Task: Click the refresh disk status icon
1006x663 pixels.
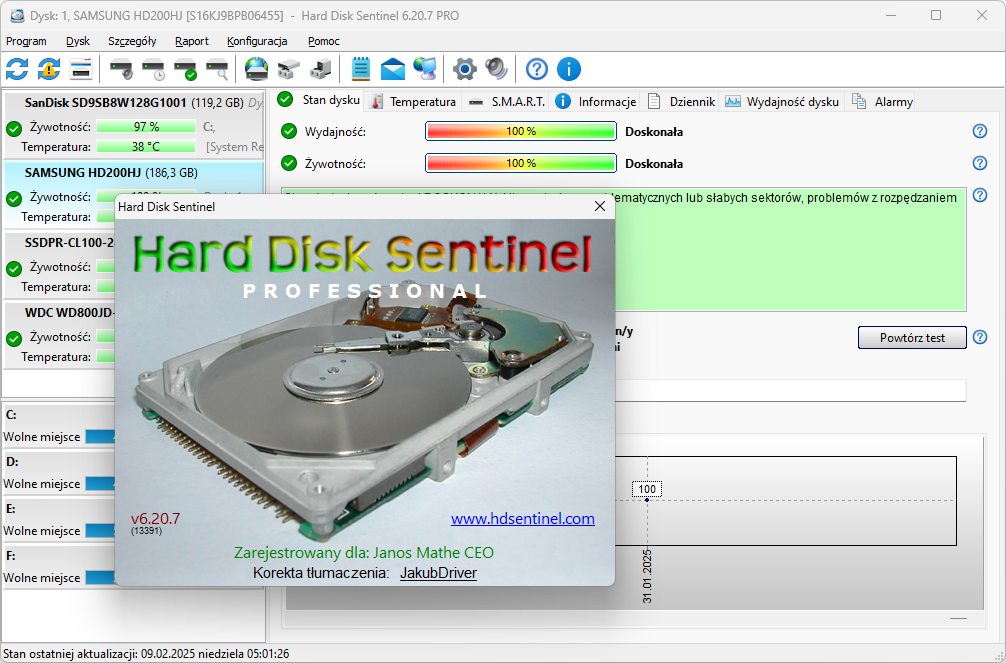Action: point(17,69)
